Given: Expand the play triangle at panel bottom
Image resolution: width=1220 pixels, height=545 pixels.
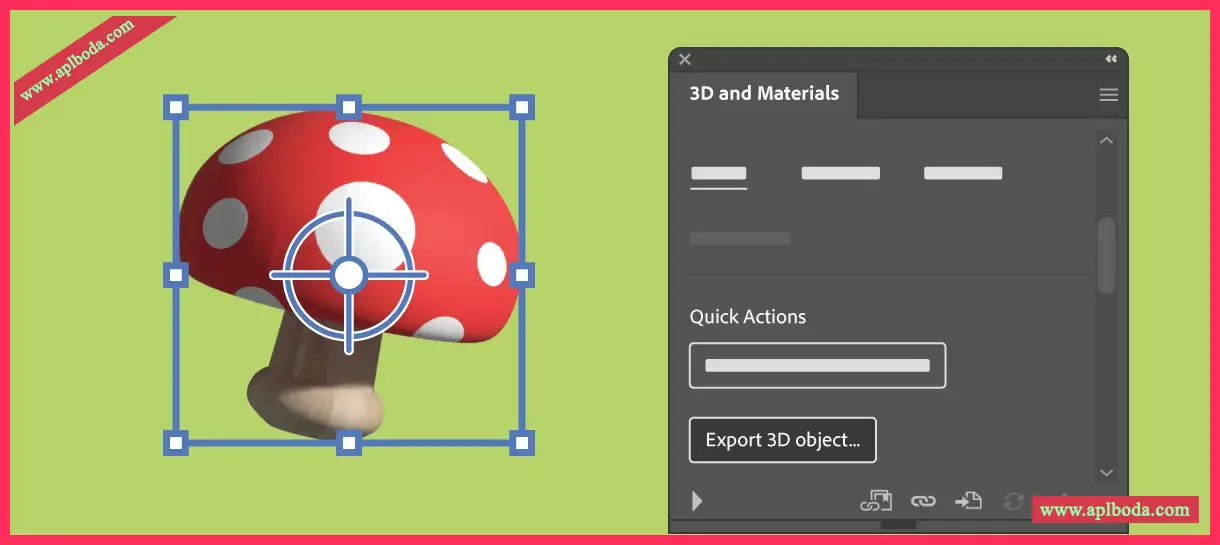Looking at the screenshot, I should coord(697,501).
